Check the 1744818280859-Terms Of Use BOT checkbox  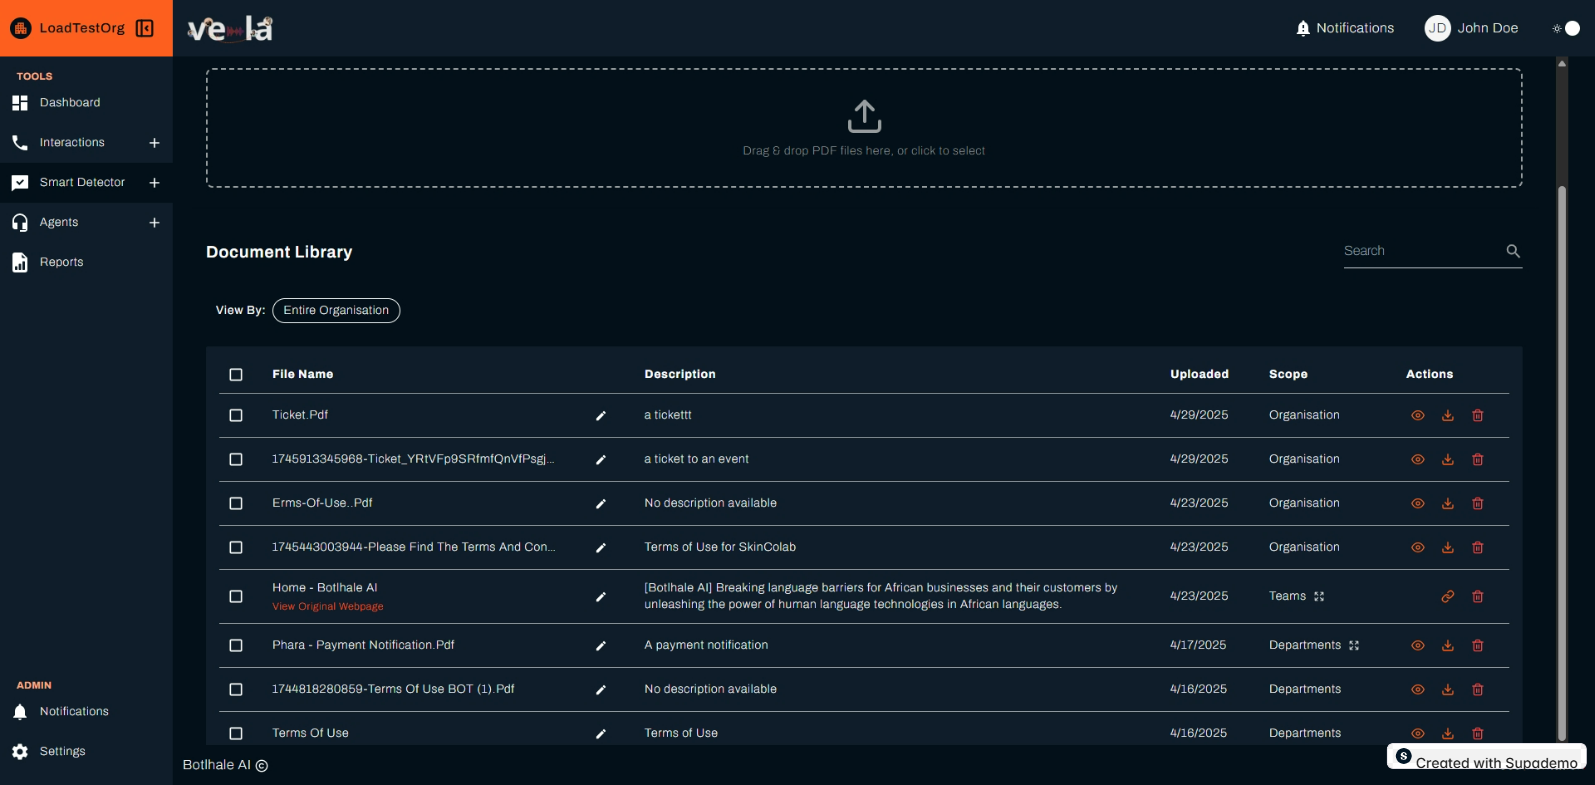point(236,689)
